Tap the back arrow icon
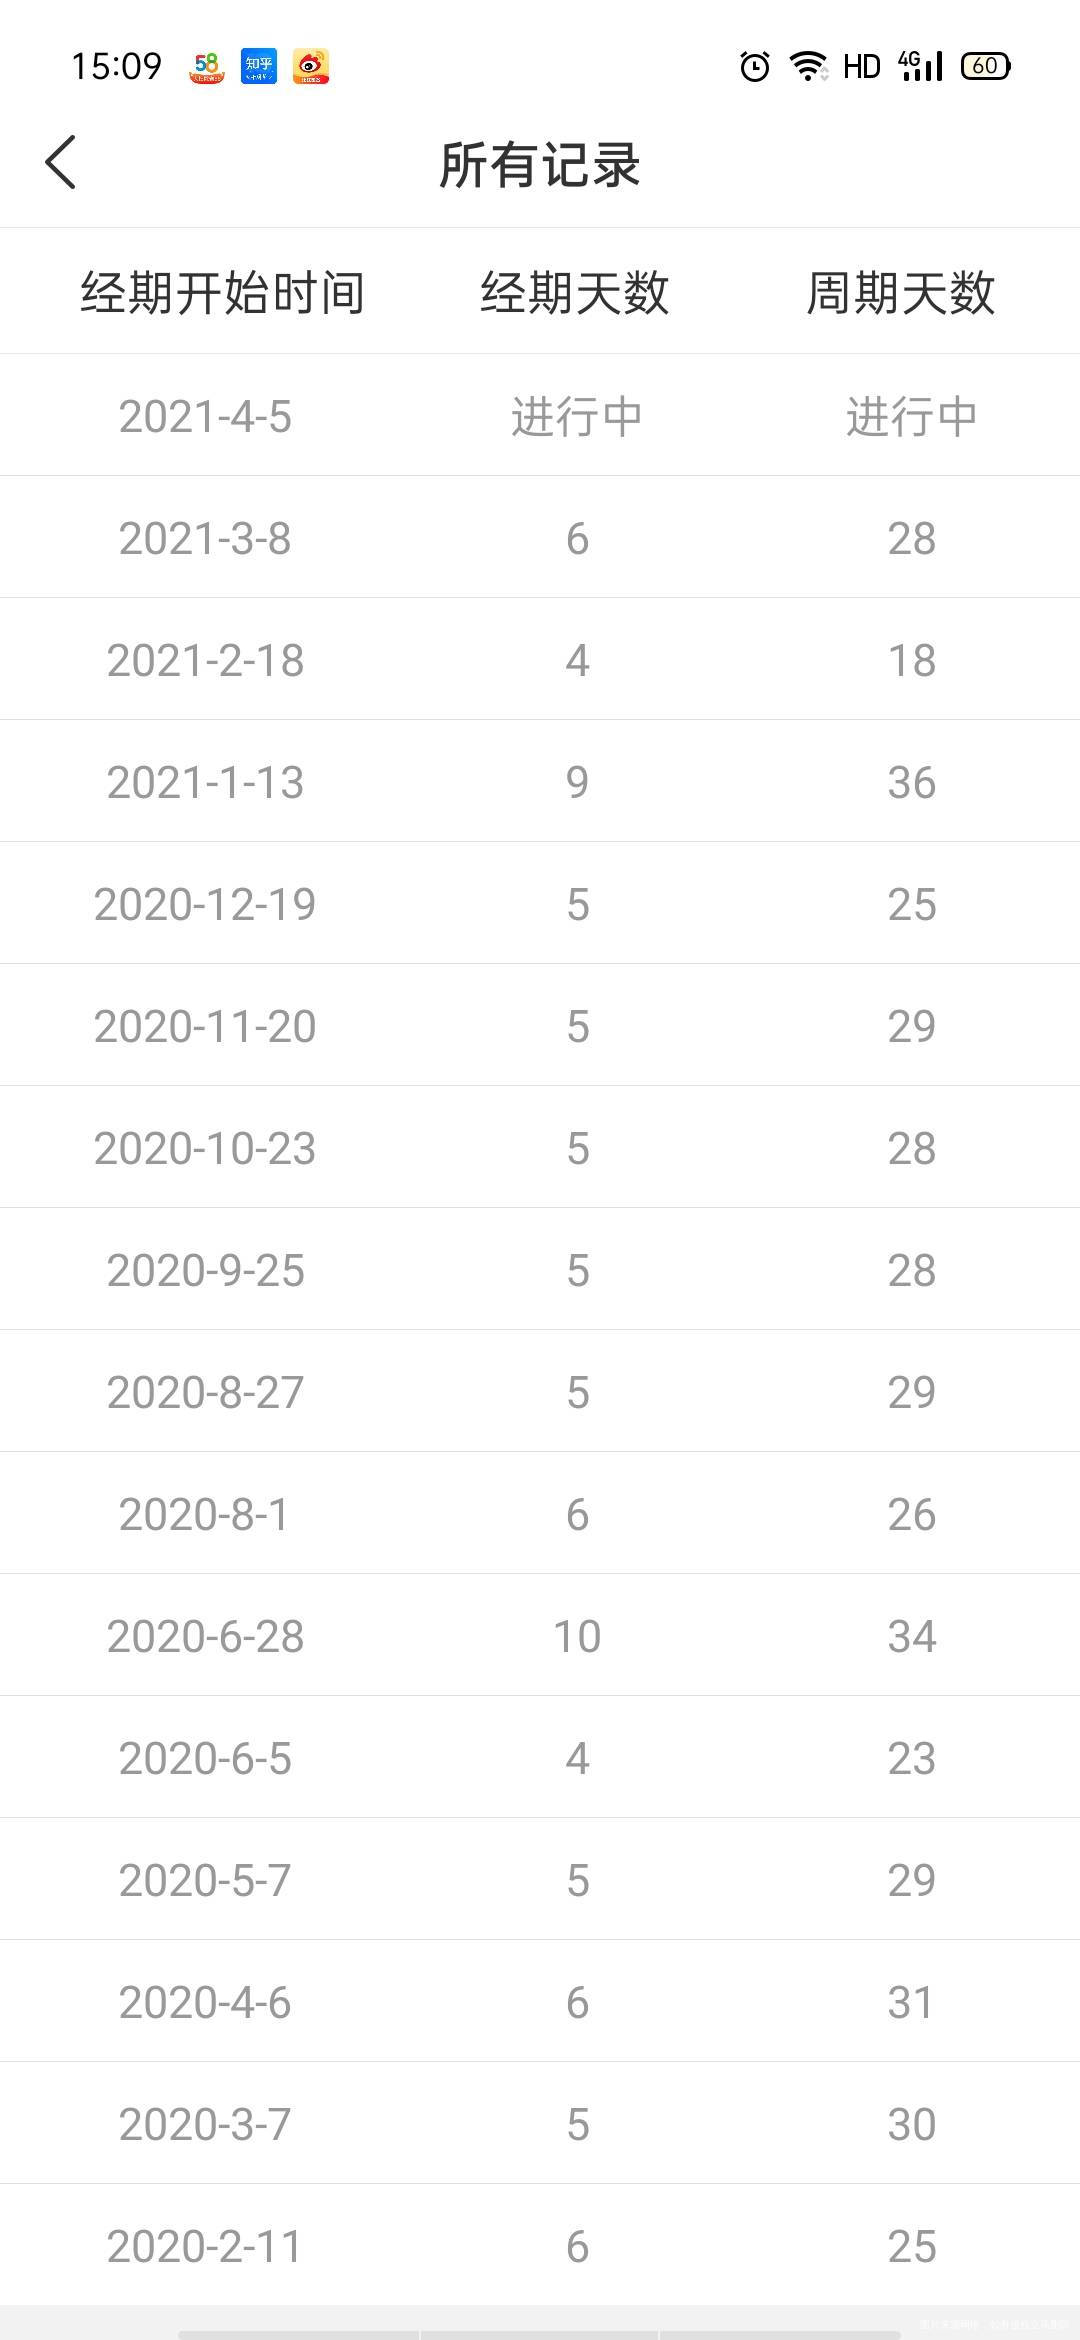 [x=61, y=162]
